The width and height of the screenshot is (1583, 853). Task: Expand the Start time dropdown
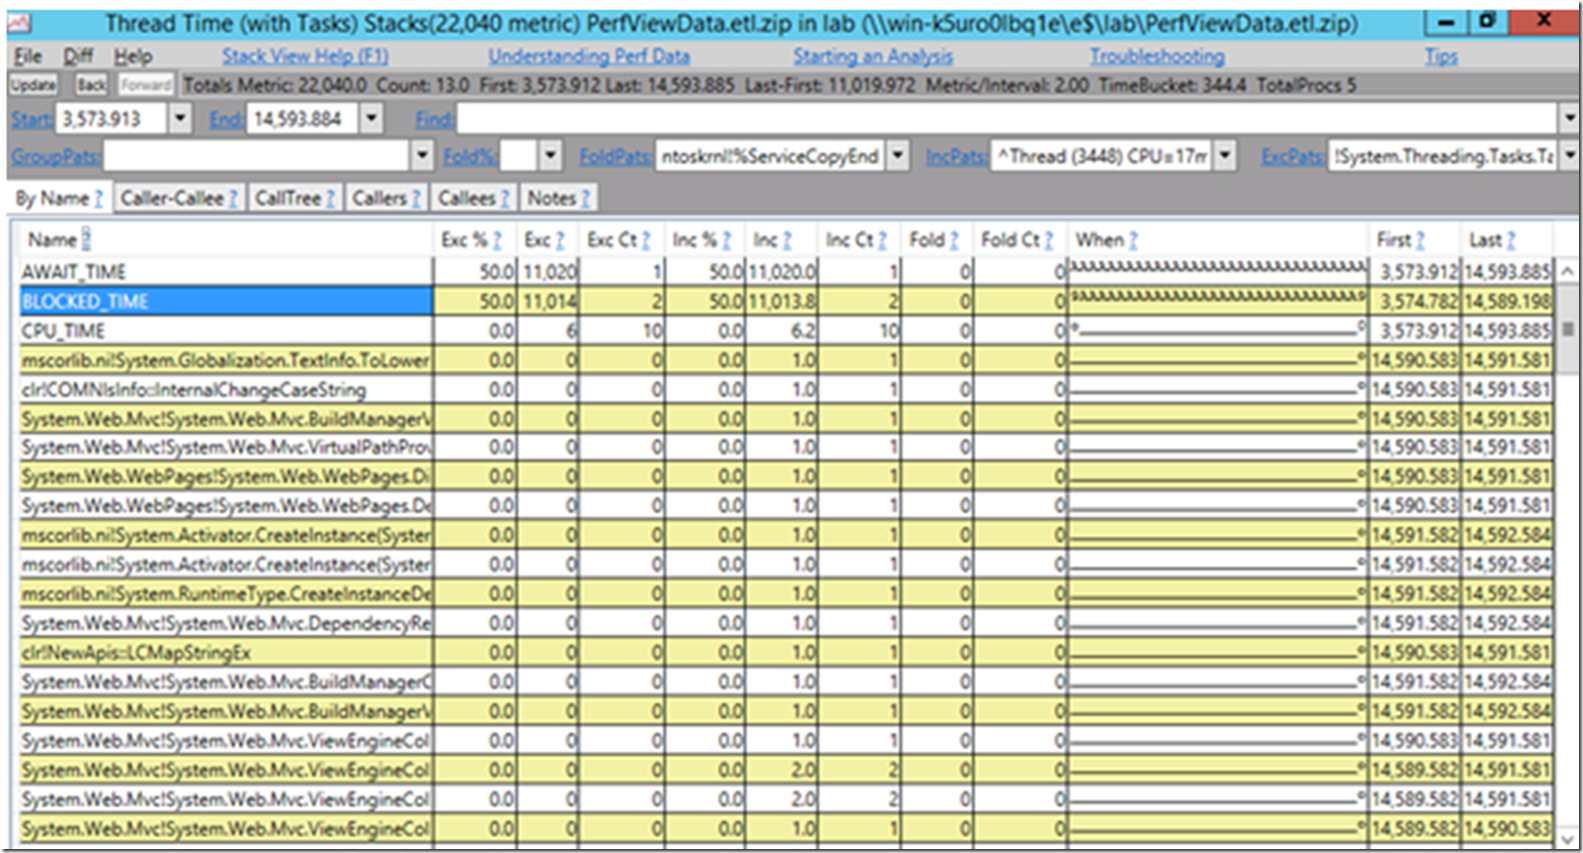pos(180,119)
